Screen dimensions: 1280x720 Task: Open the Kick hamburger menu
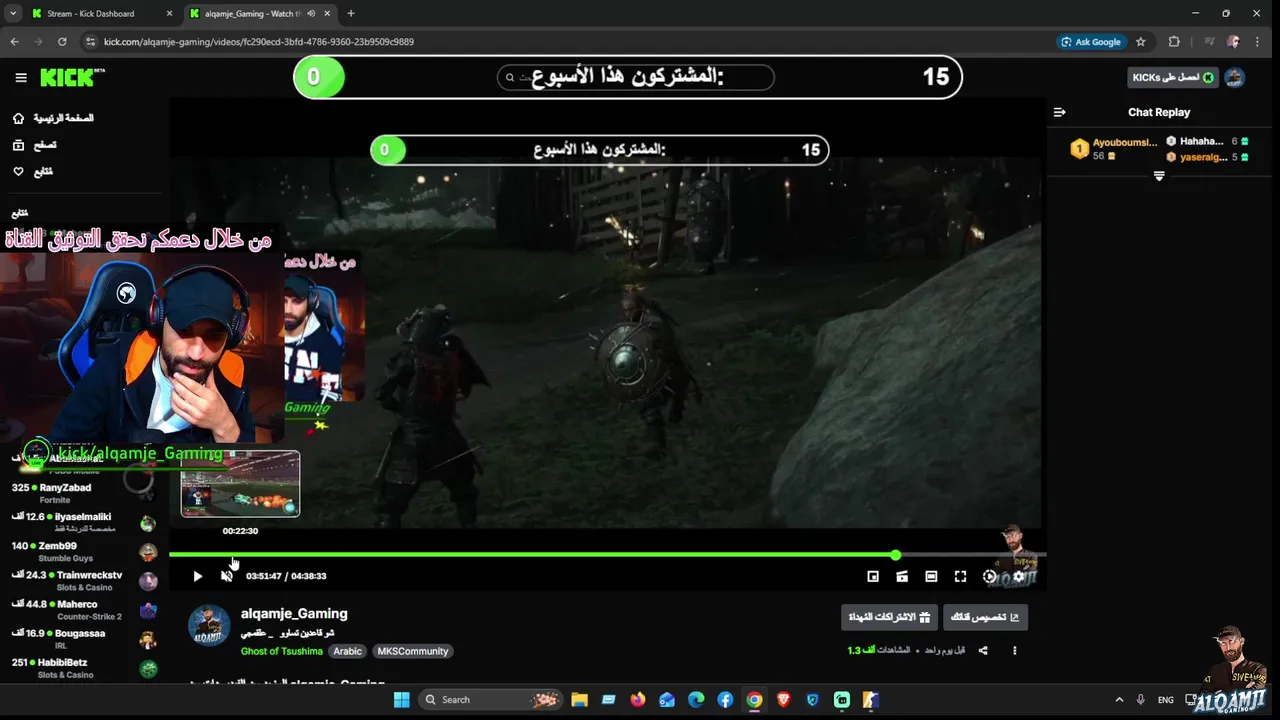coord(21,77)
